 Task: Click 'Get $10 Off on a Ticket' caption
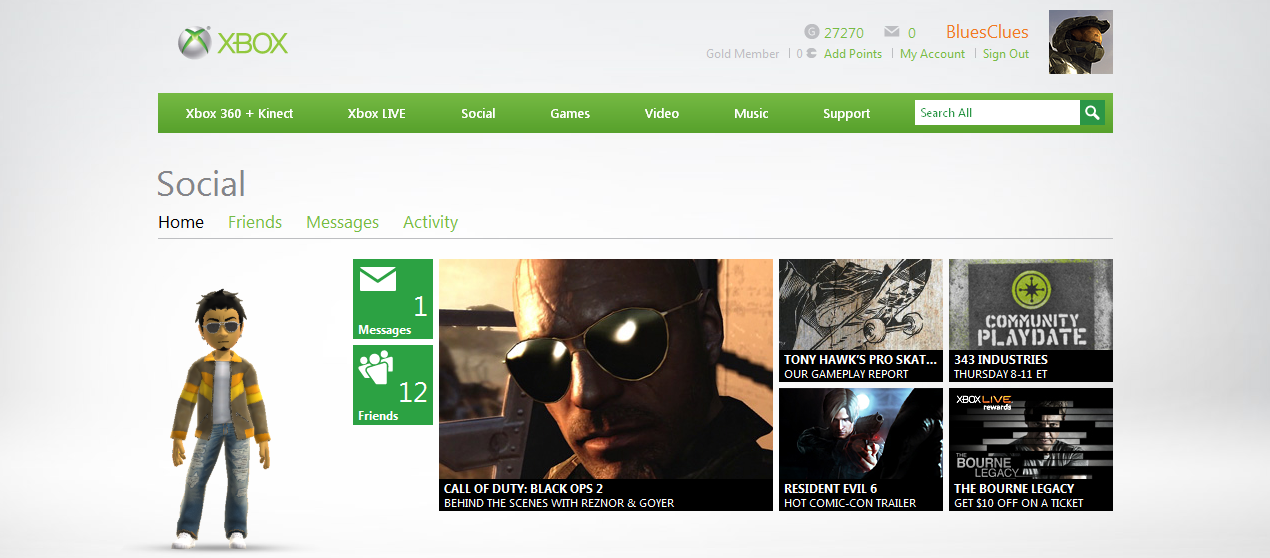point(1018,503)
